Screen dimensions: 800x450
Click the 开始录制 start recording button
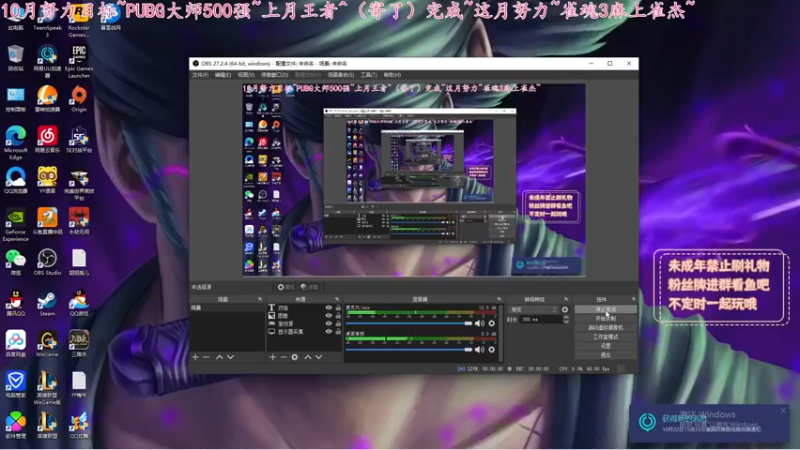[606, 318]
